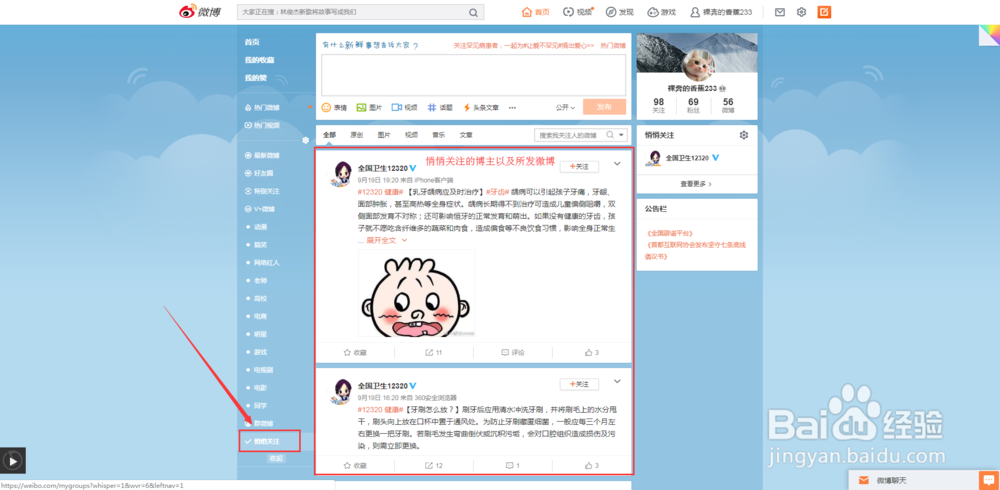Click 查看更多 in 悄悄关注 panel
The image size is (1000, 490).
tap(696, 184)
